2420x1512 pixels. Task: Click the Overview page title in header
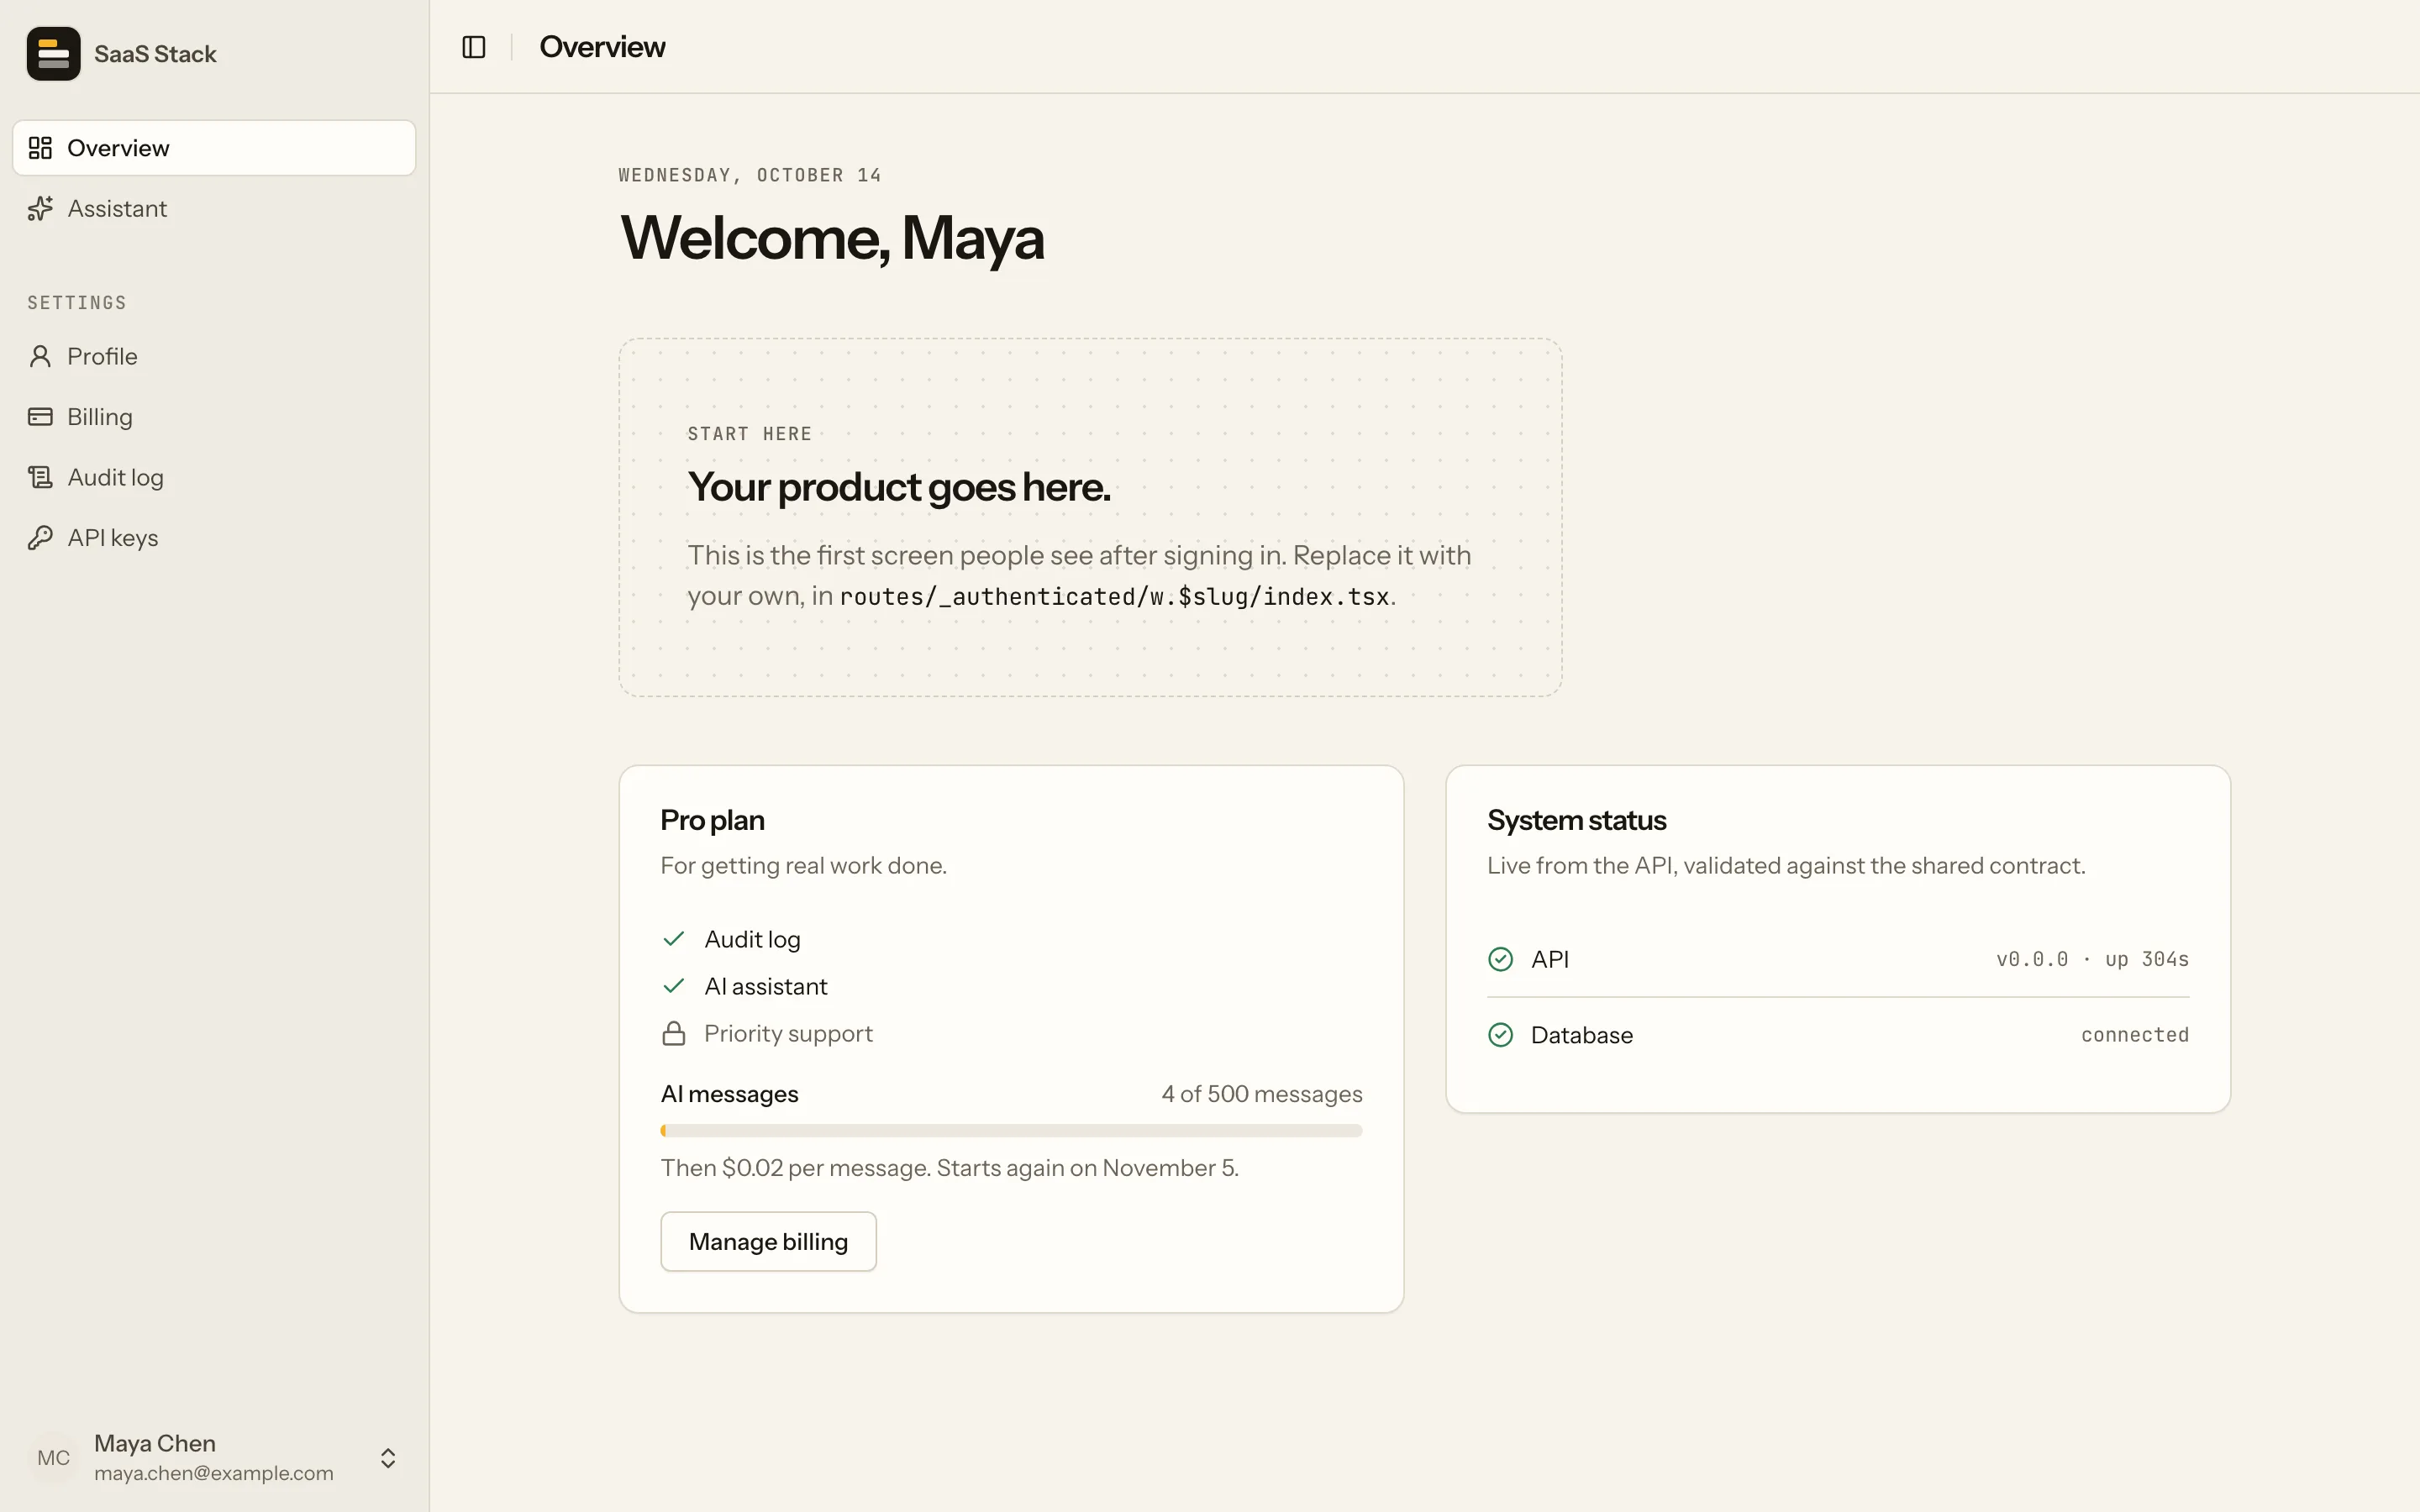coord(602,47)
